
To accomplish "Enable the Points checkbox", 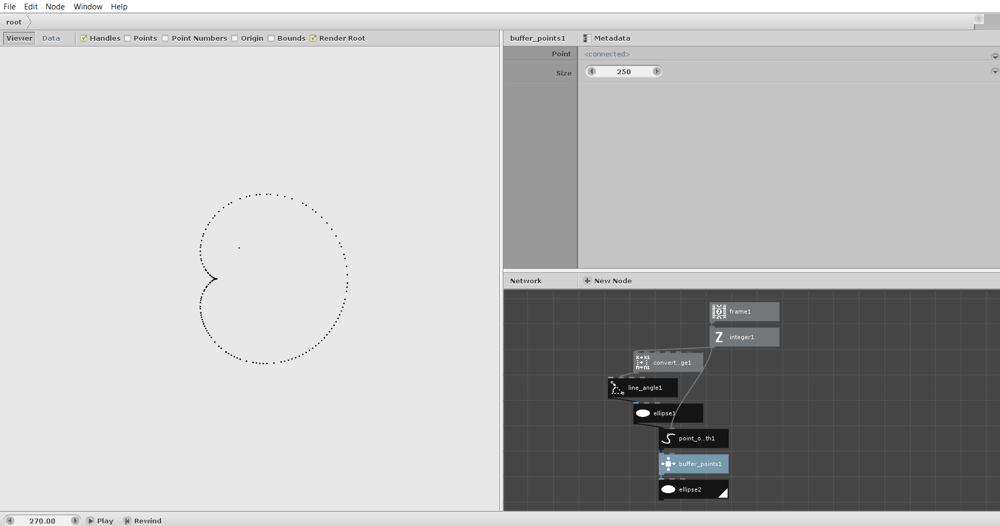I will pos(128,38).
